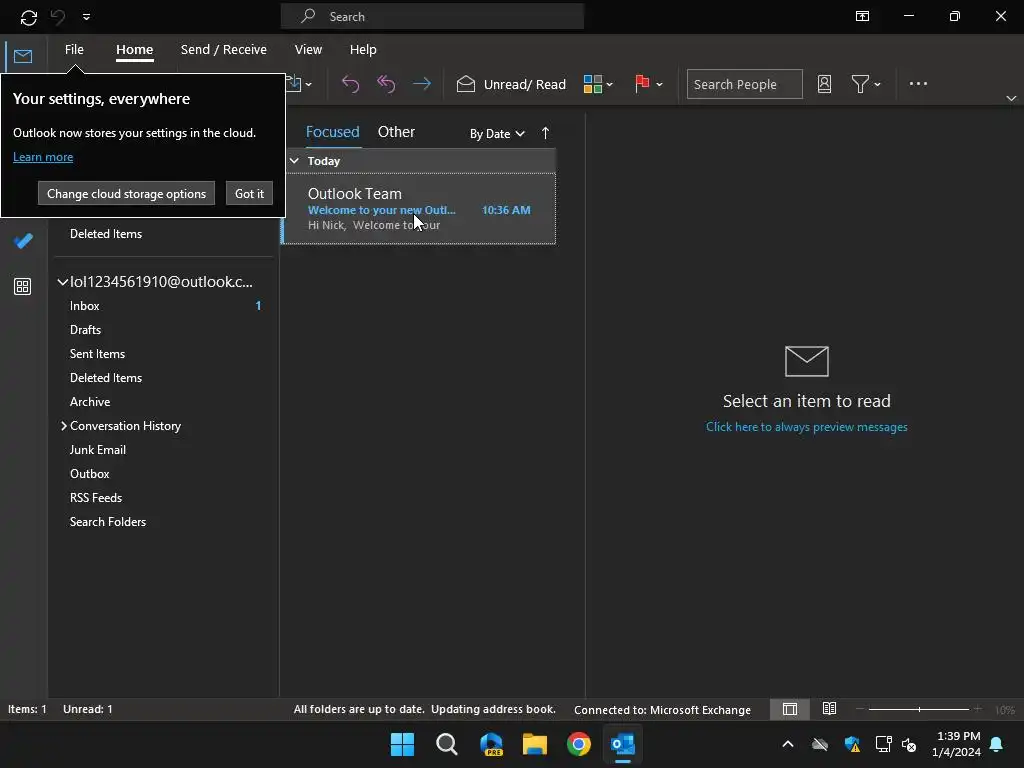Toggle Unread/ Read status
Image resolution: width=1024 pixels, height=768 pixels.
[x=511, y=84]
